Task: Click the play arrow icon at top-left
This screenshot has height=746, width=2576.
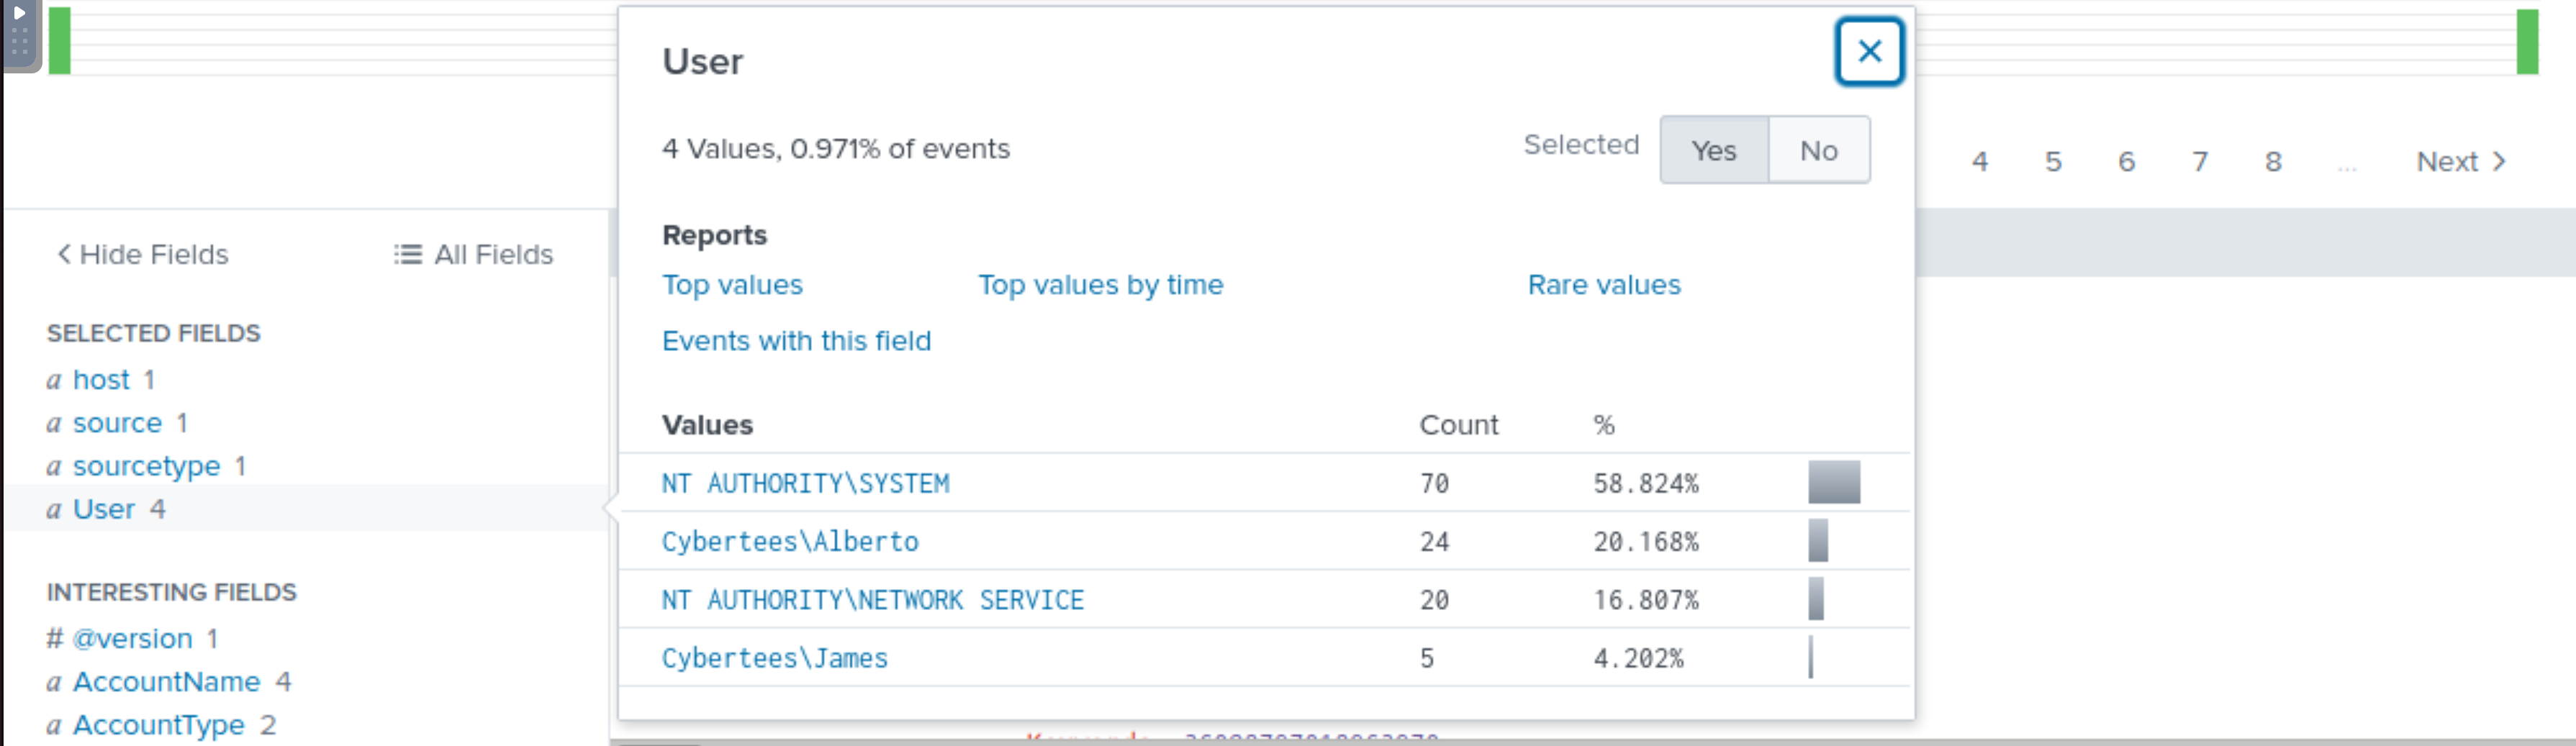Action: [19, 13]
